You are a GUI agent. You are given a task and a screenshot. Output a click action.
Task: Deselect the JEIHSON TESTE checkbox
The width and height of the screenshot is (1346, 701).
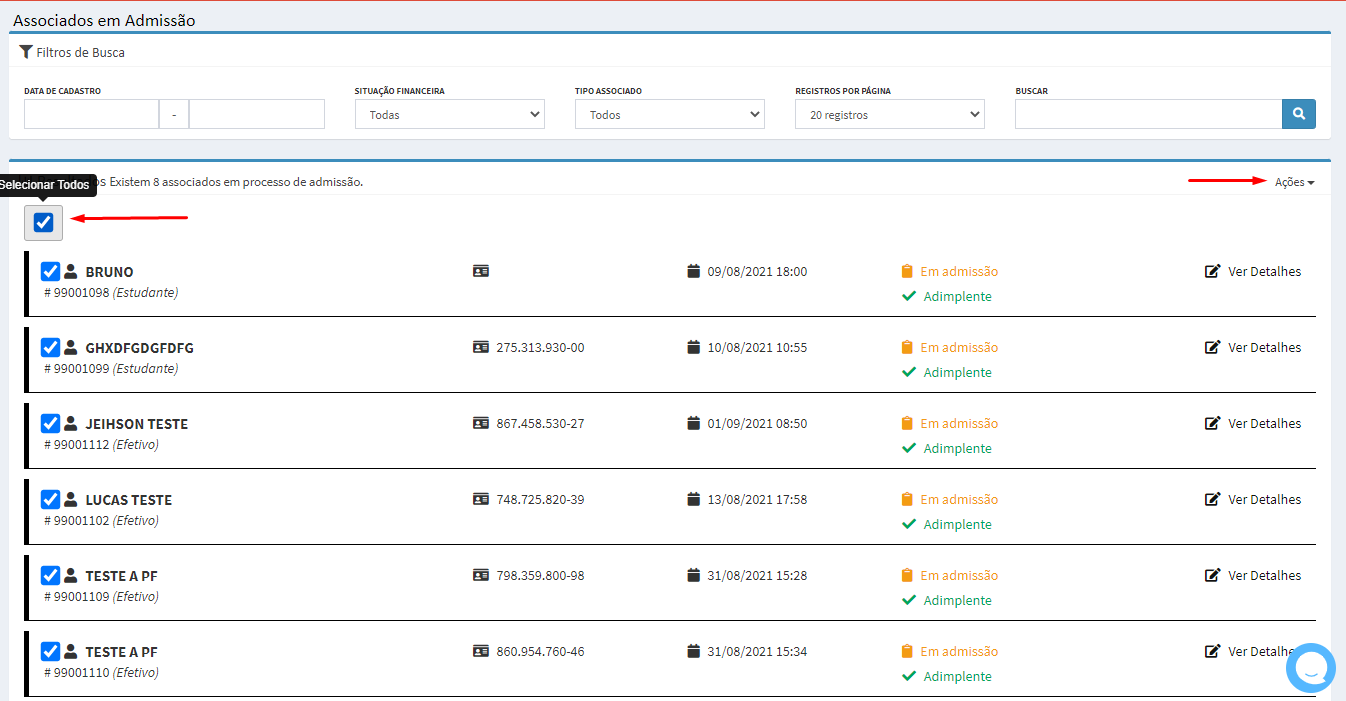tap(50, 424)
